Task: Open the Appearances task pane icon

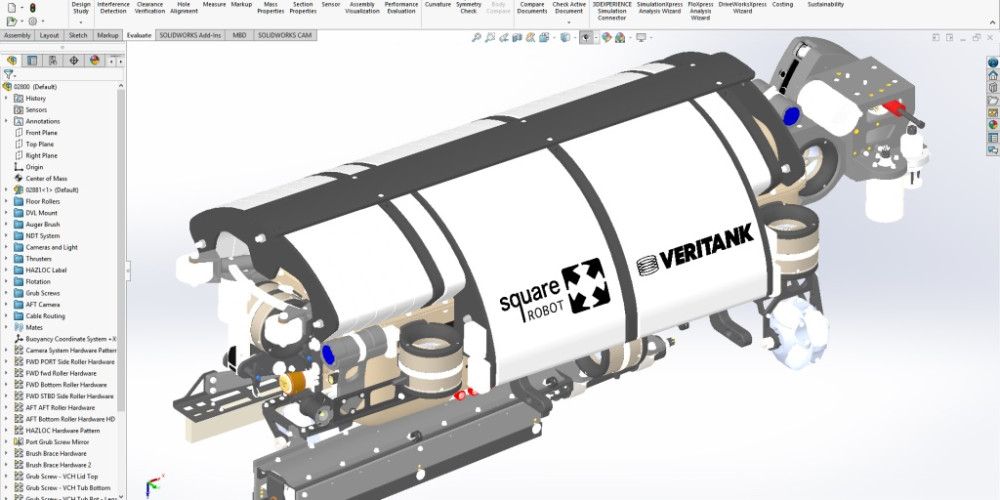Action: pos(993,125)
